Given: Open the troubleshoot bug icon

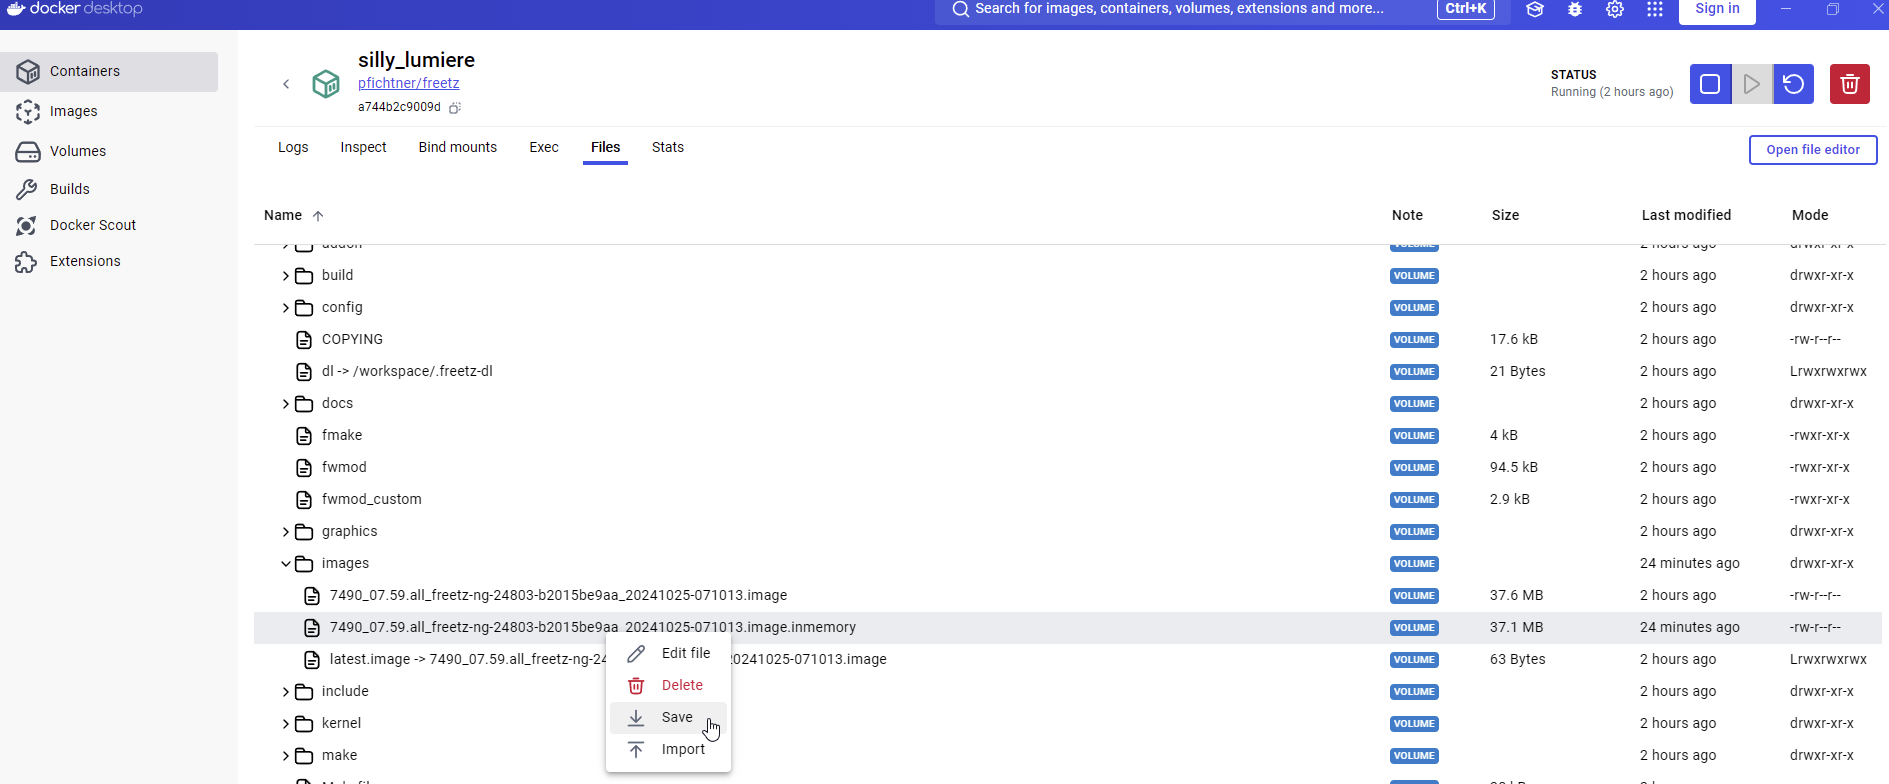Looking at the screenshot, I should coord(1575,10).
